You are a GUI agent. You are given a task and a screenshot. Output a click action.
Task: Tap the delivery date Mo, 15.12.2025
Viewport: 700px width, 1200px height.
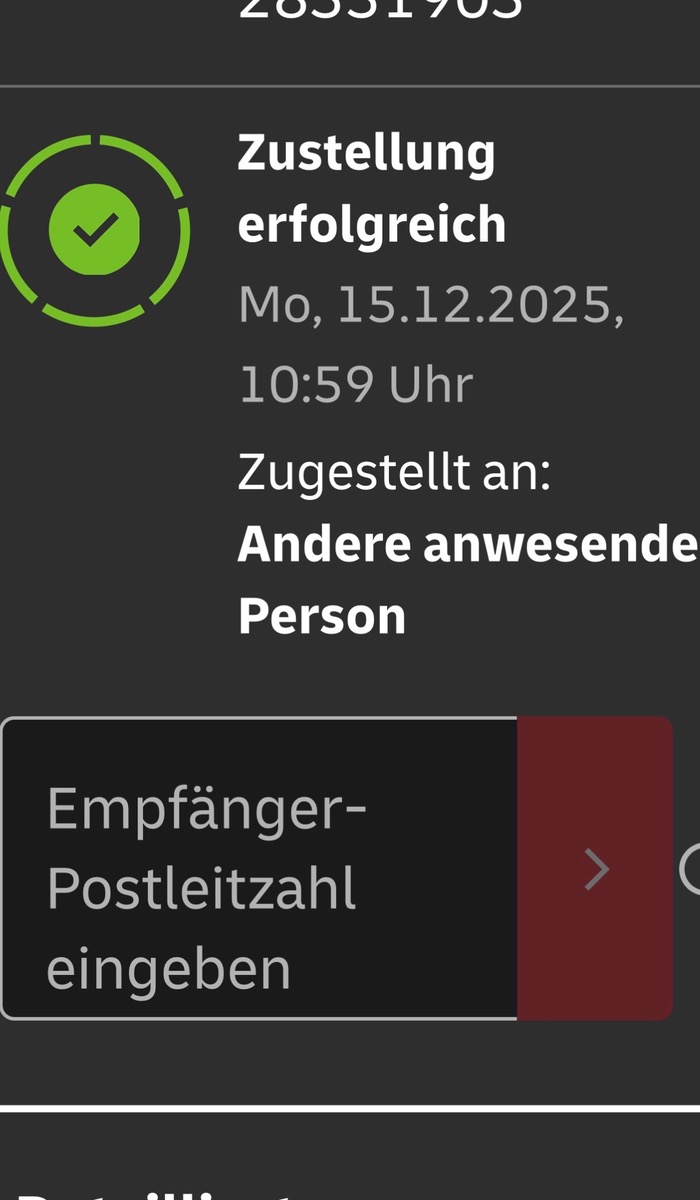tap(431, 305)
